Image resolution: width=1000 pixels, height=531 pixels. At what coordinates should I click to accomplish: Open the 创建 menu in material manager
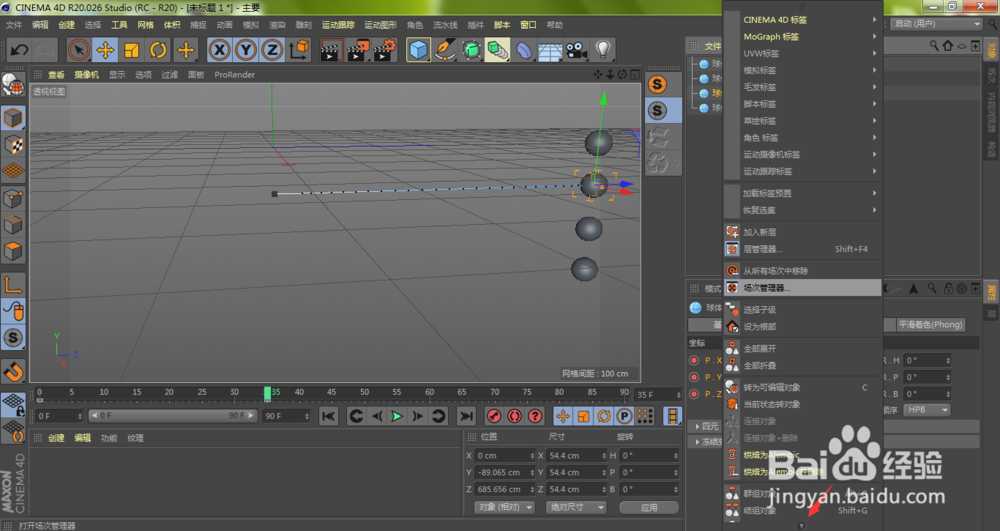pos(56,438)
